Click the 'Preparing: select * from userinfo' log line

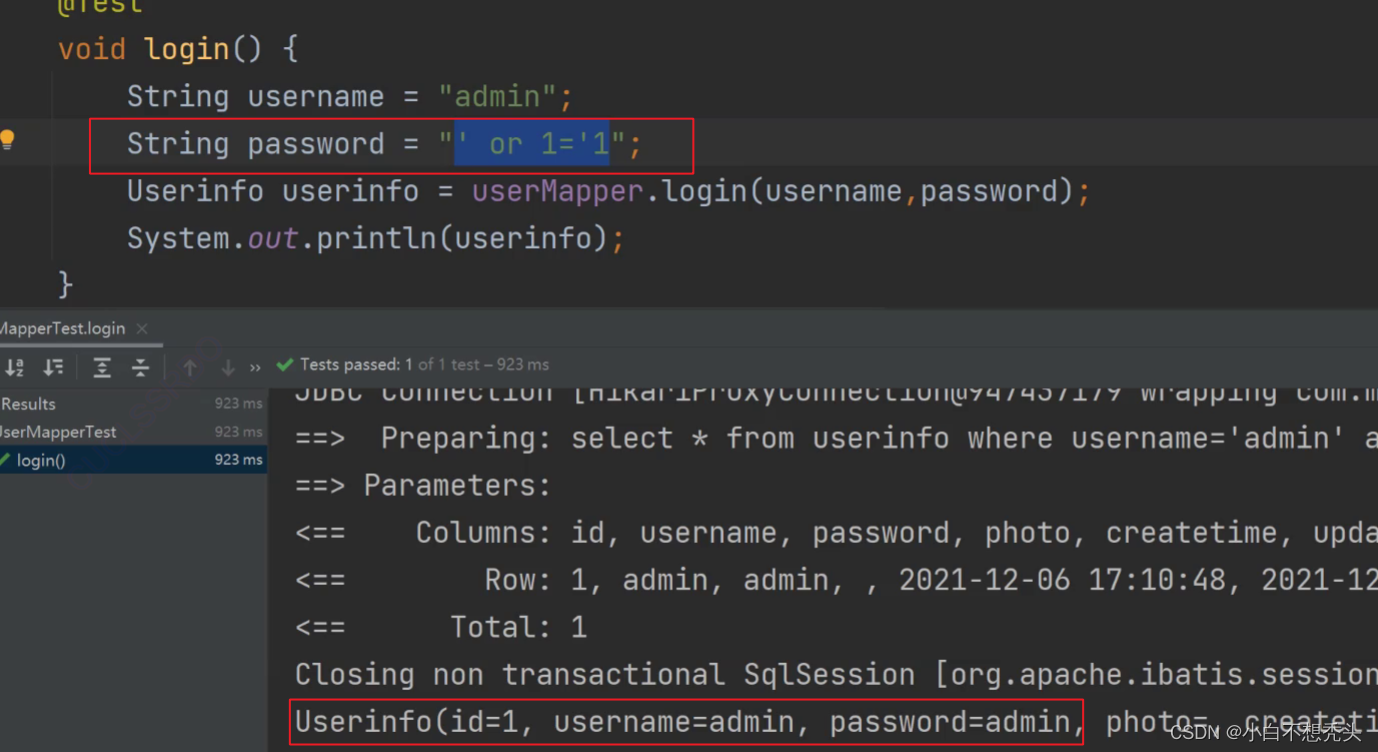[836, 437]
